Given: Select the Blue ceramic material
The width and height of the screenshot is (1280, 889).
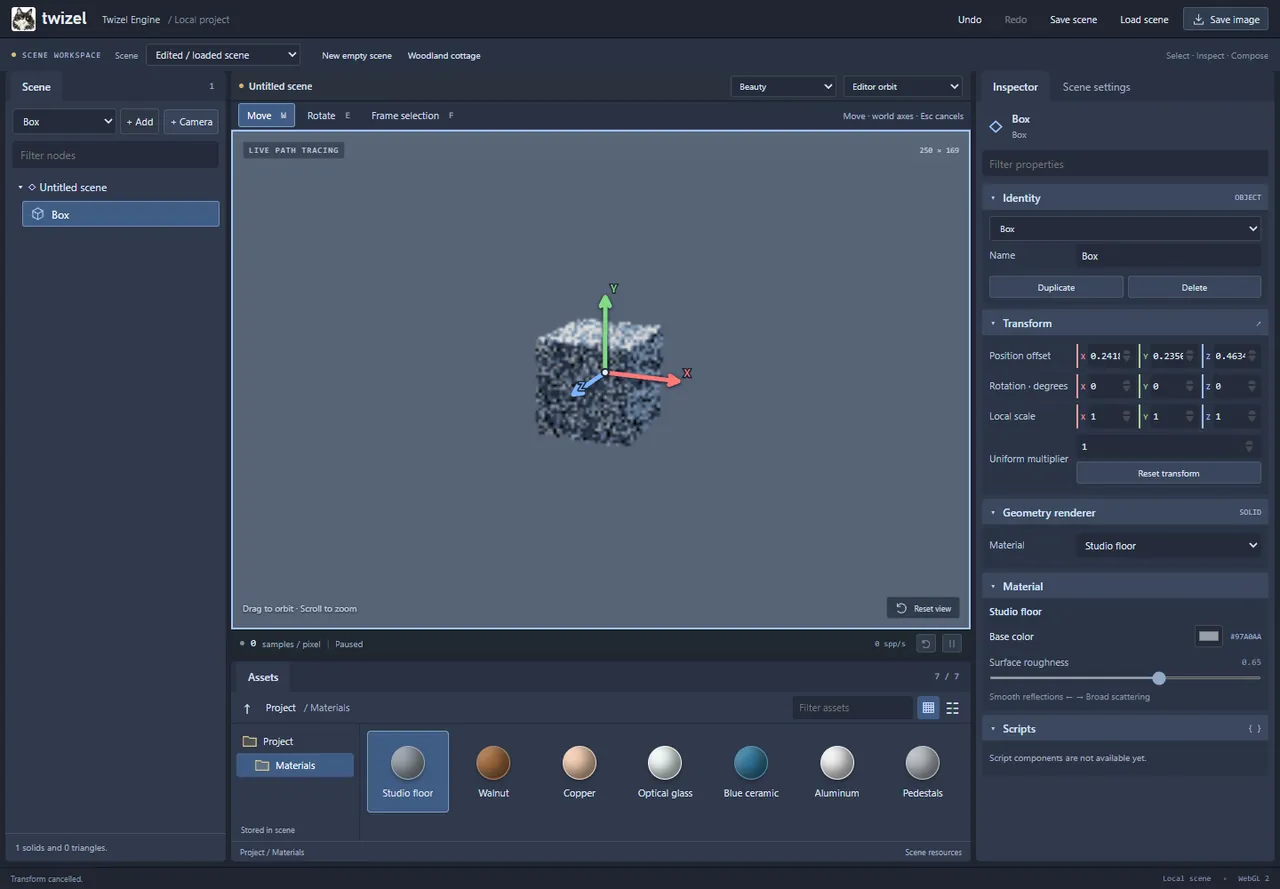Looking at the screenshot, I should 751,771.
